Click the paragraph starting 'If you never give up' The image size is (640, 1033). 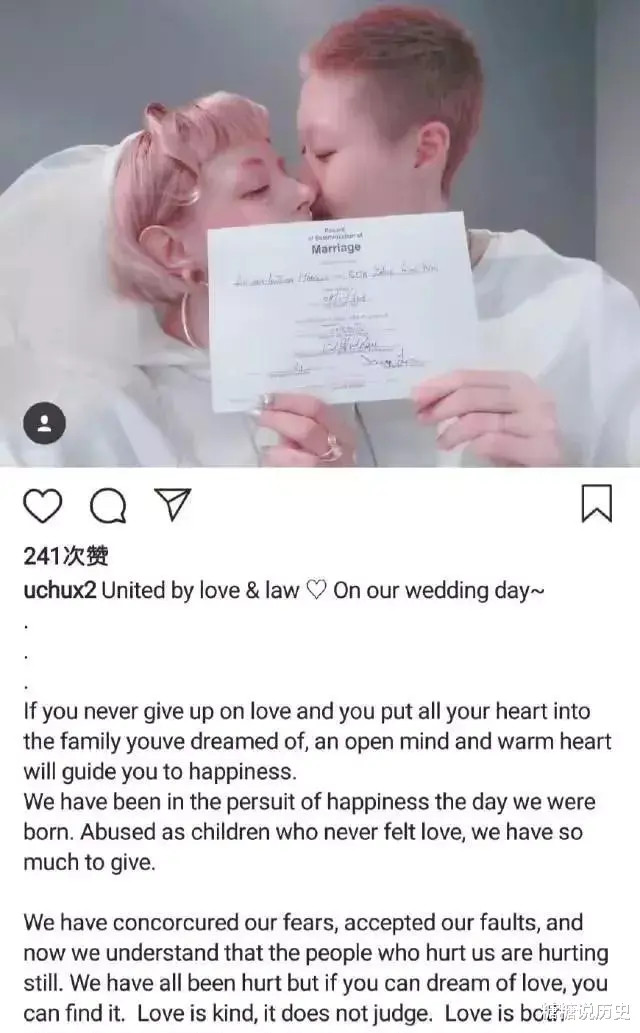click(318, 741)
